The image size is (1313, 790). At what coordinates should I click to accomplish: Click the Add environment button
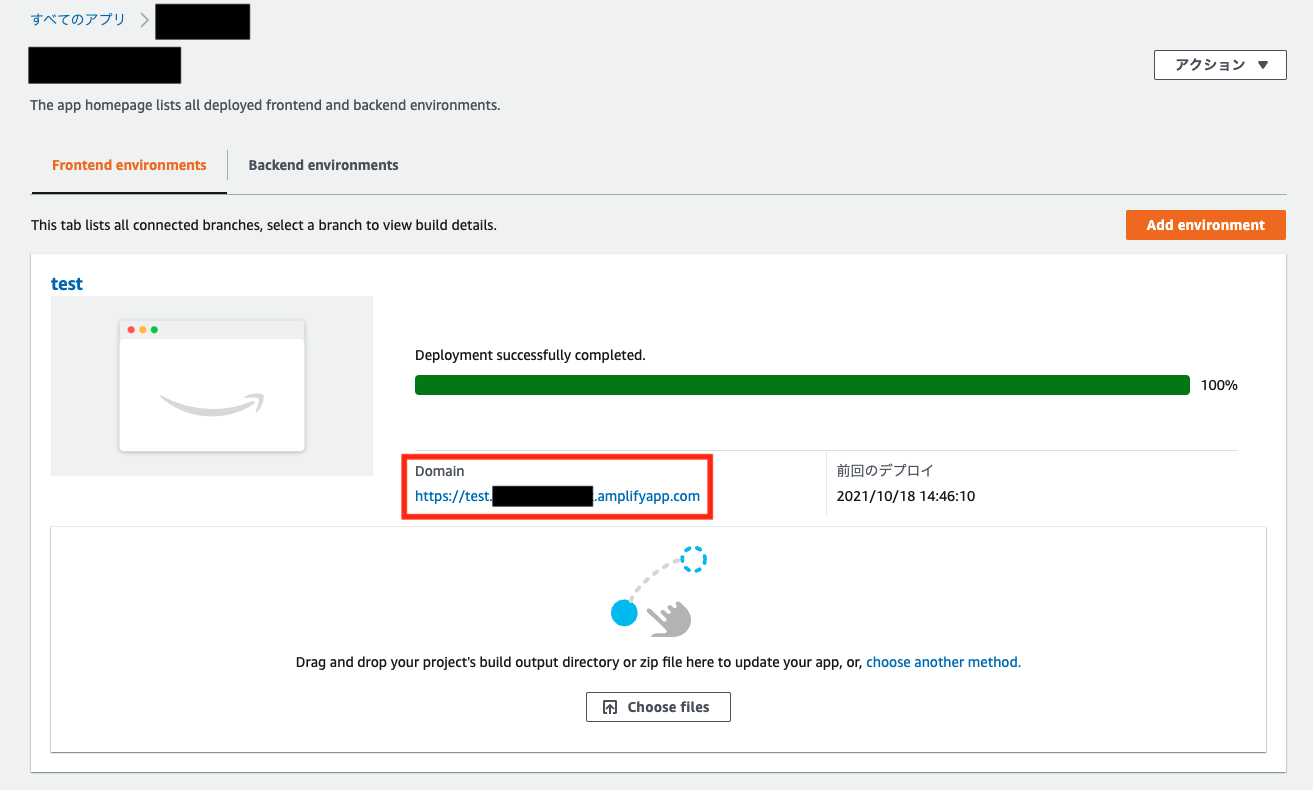pos(1205,224)
